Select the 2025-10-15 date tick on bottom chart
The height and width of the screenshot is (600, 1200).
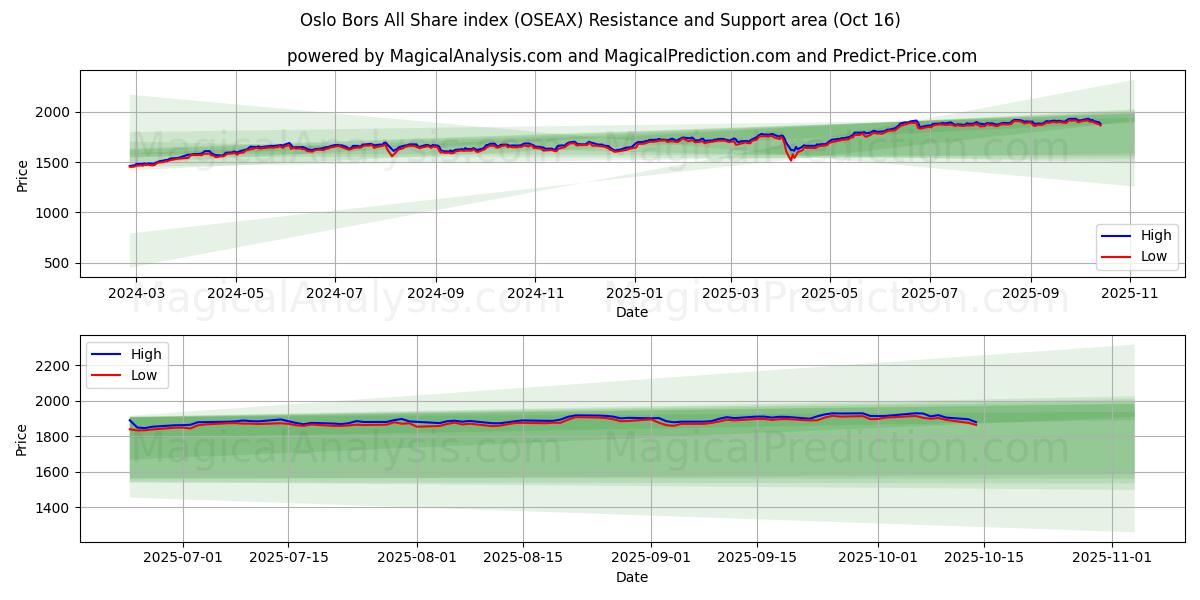(x=984, y=558)
